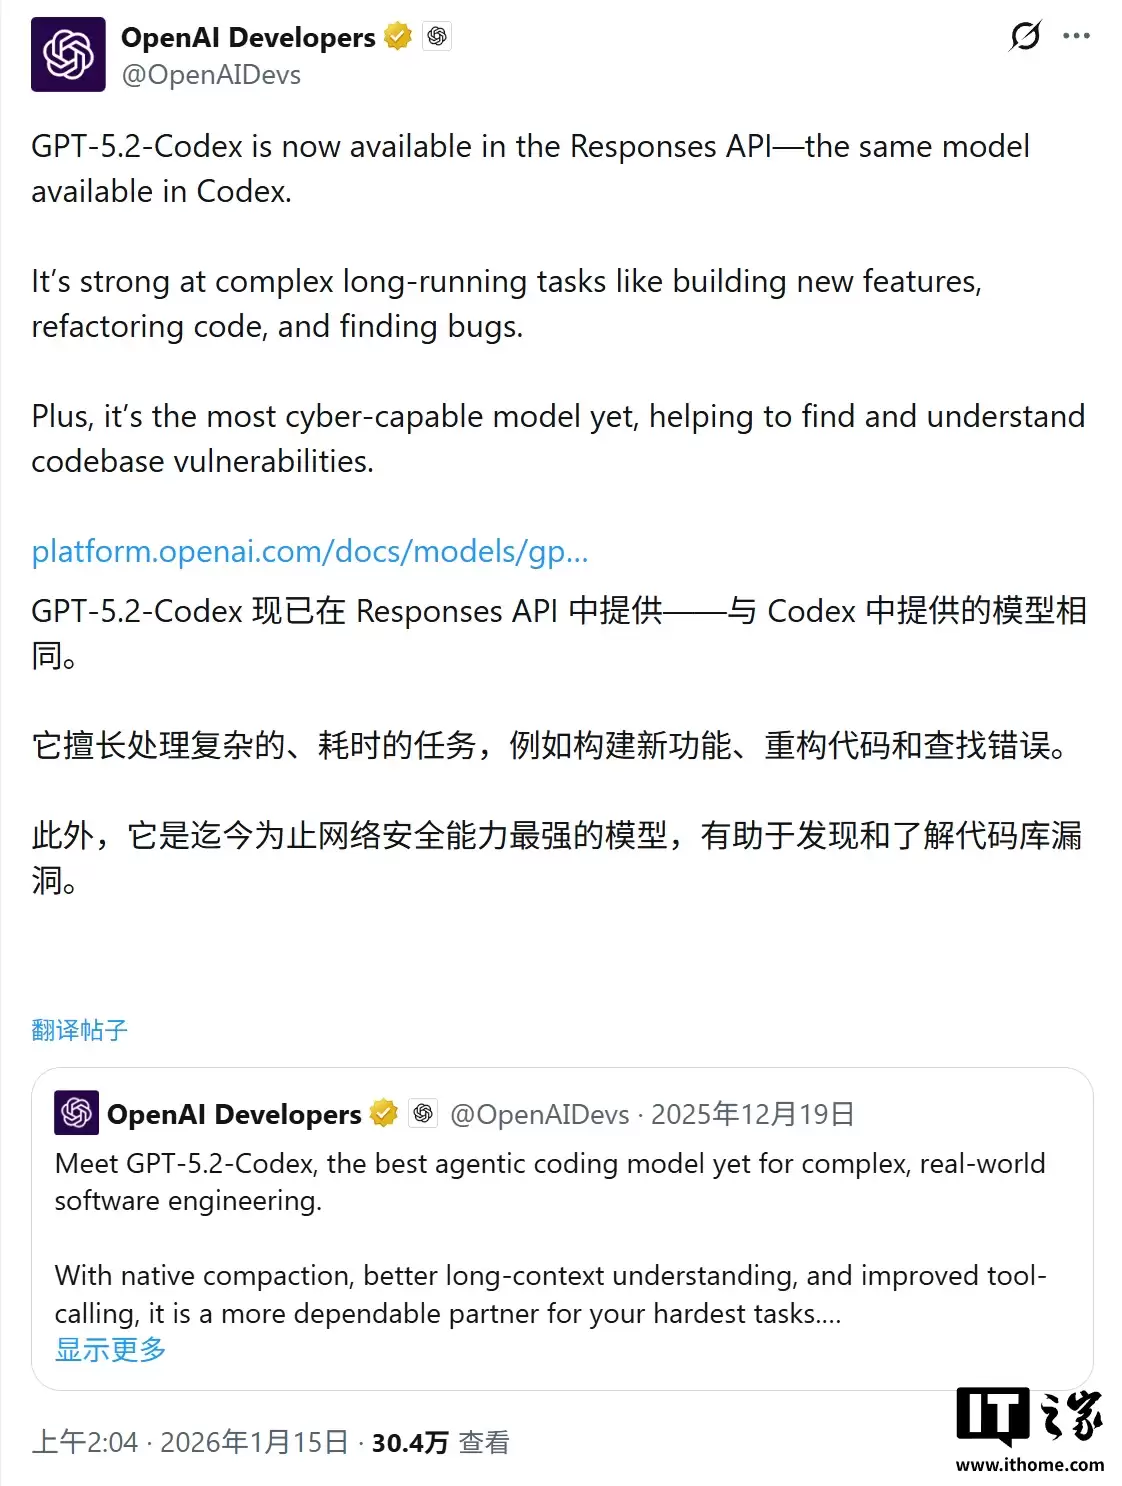
Task: Click the OpenAI affiliation badge in the header
Action: pos(436,36)
